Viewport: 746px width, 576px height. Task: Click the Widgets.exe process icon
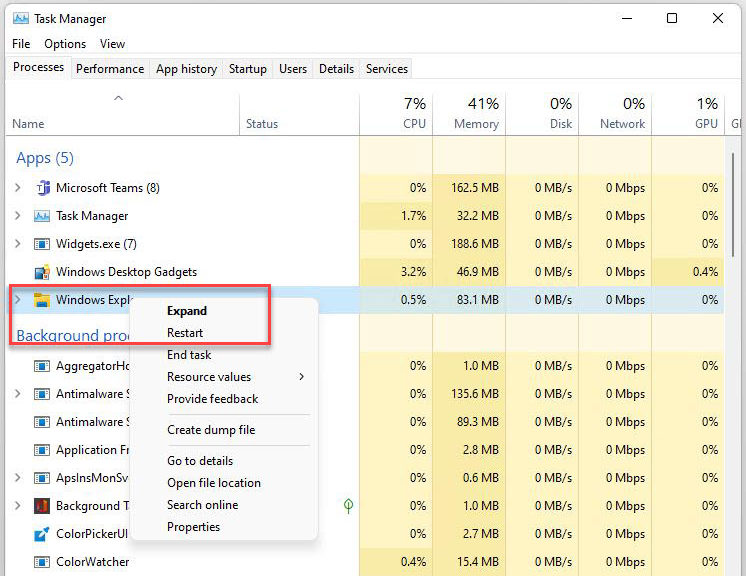(42, 244)
